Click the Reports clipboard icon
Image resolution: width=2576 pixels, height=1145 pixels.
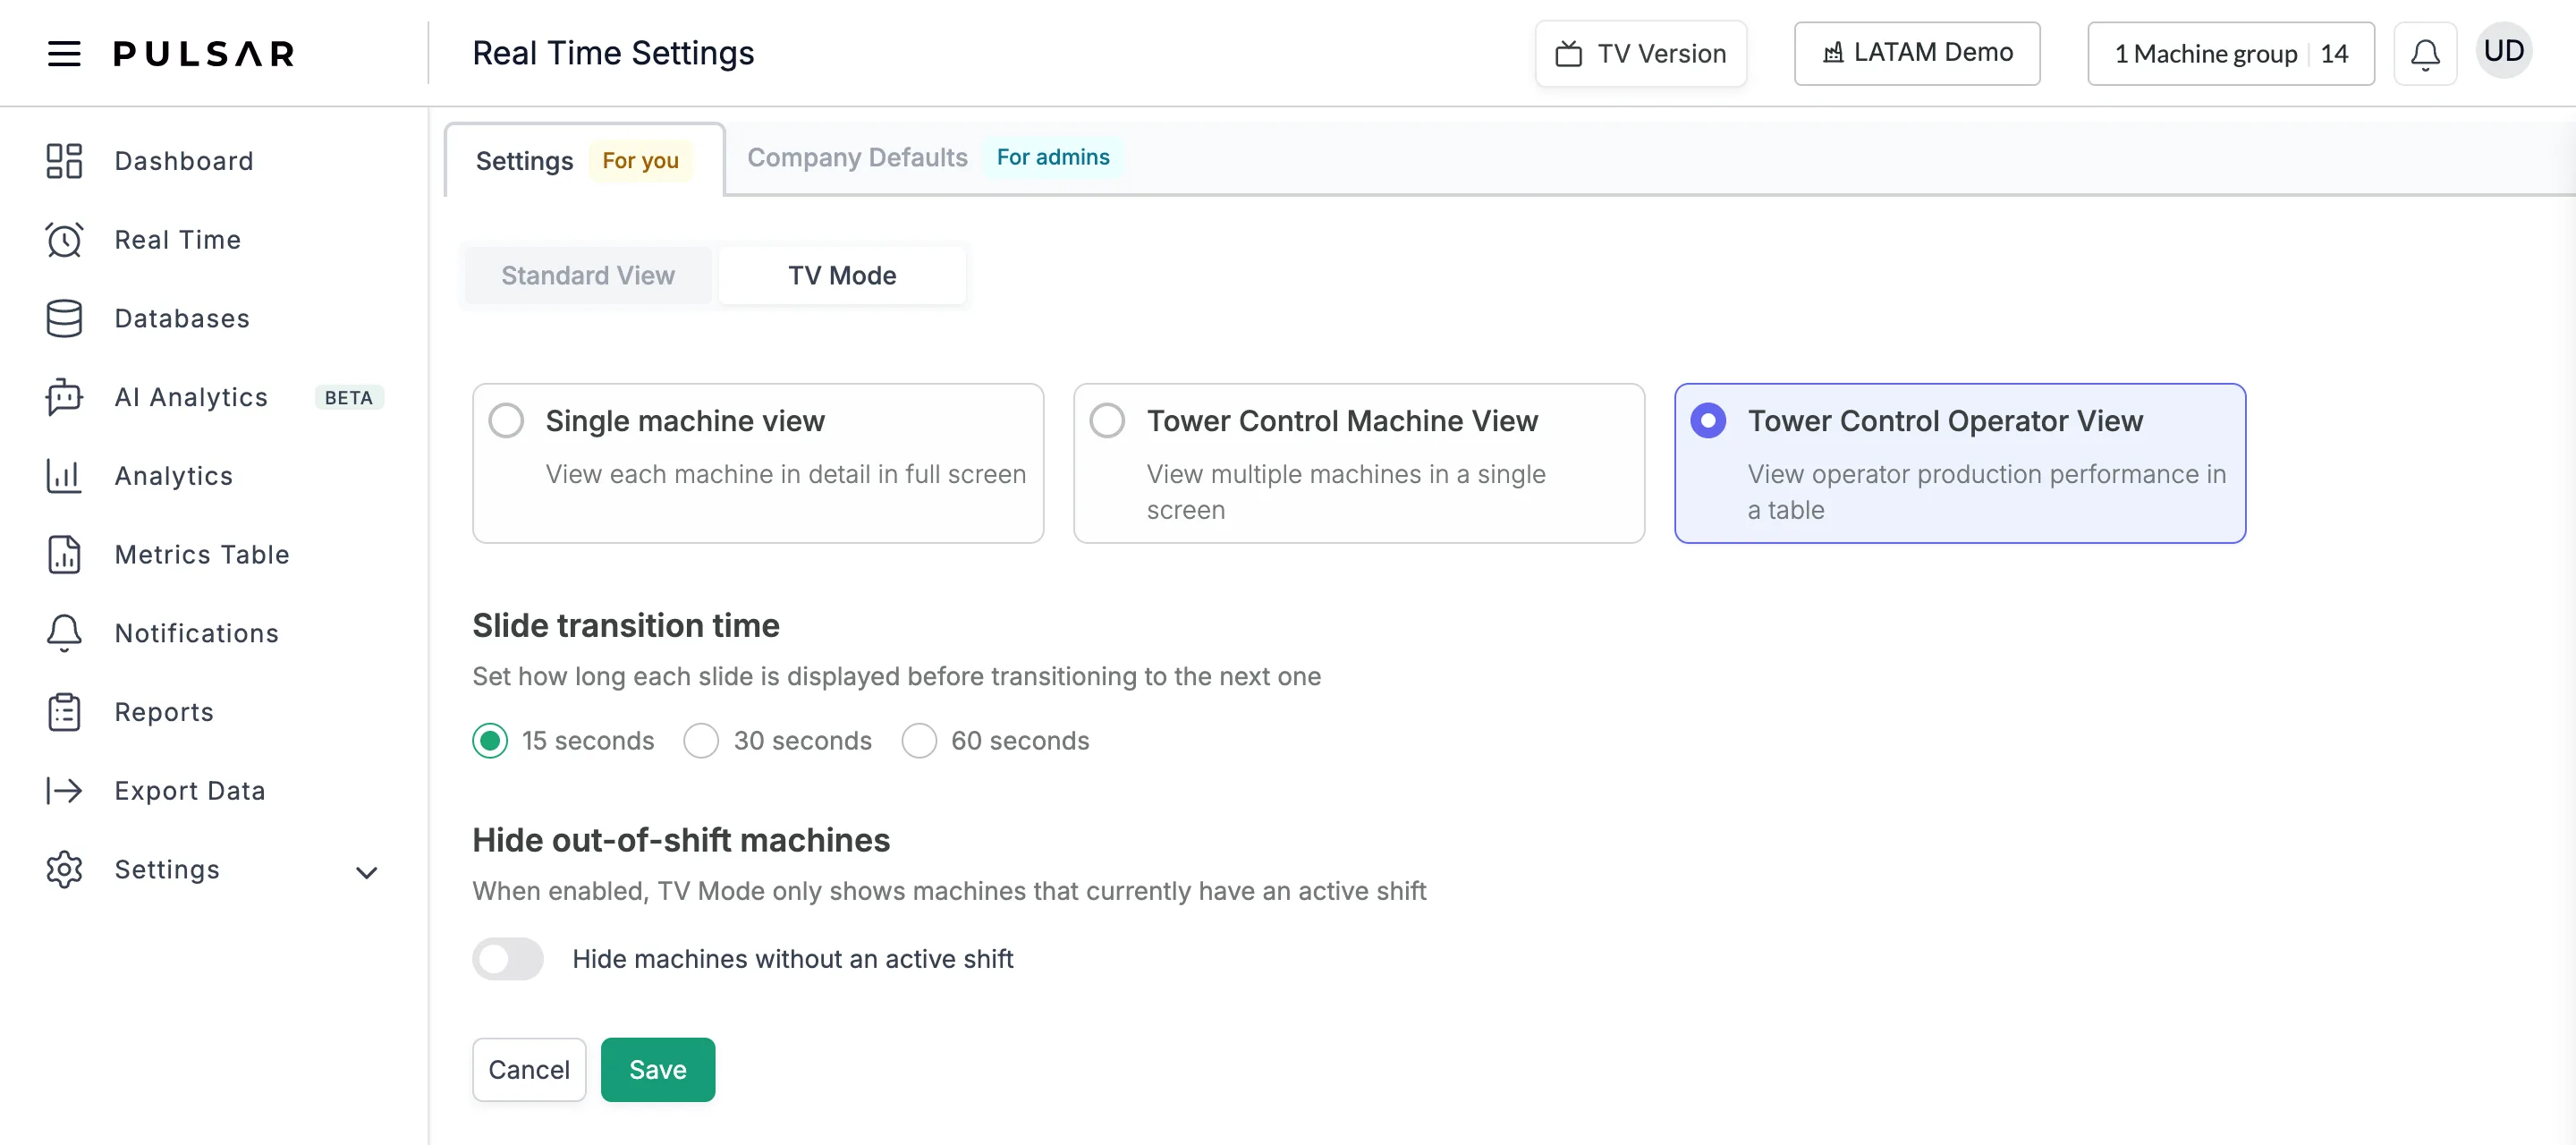[x=64, y=712]
